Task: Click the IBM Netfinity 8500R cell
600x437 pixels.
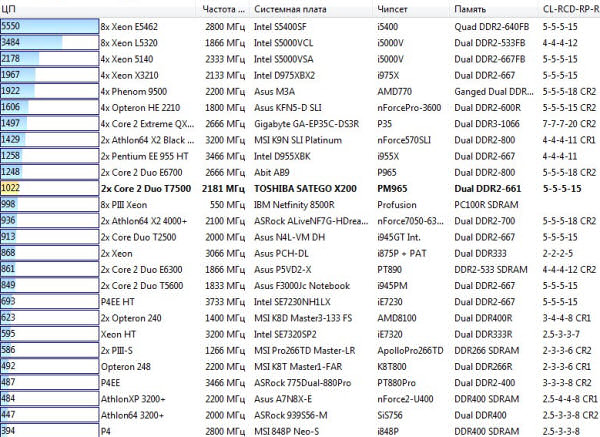Action: click(294, 205)
